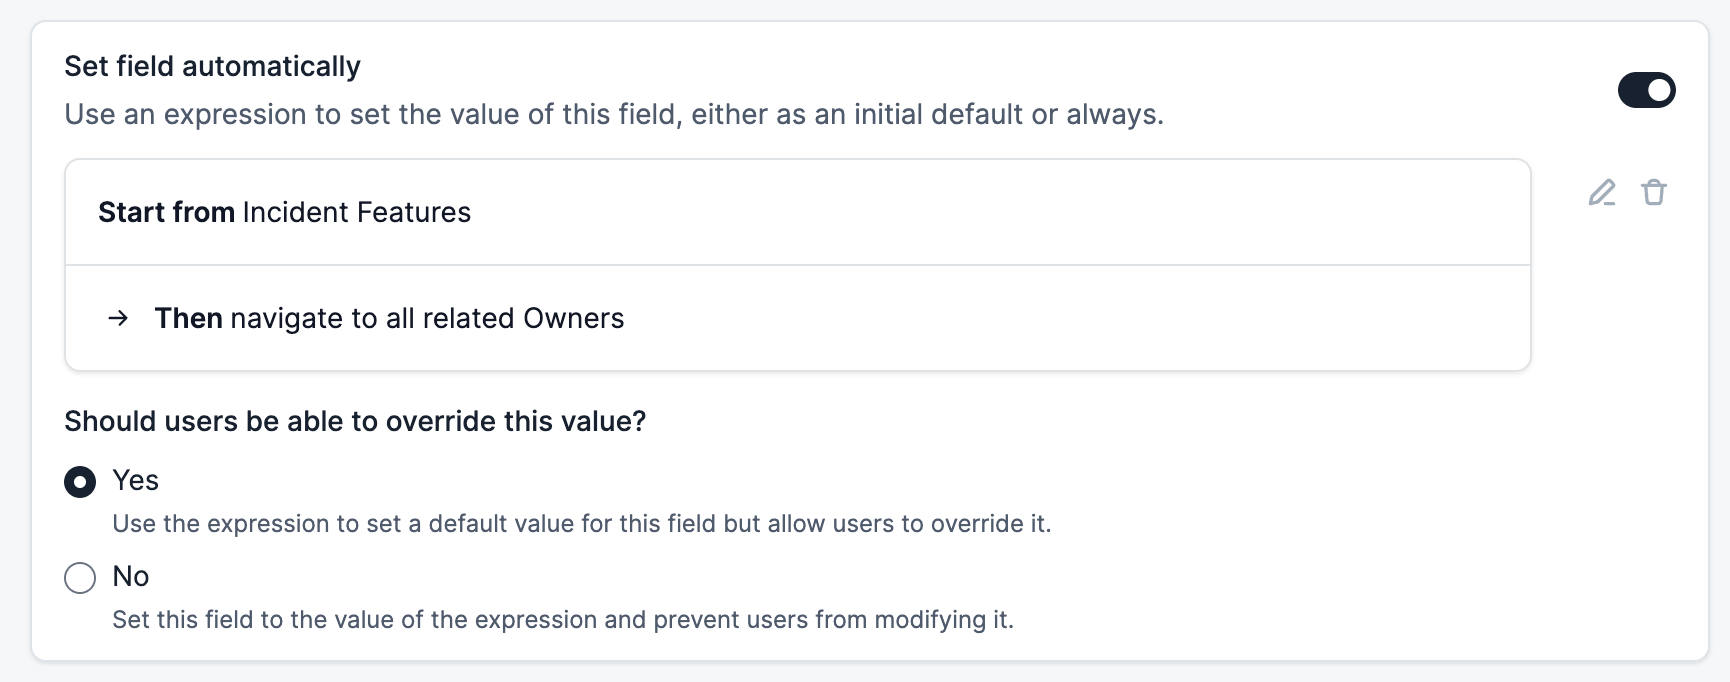The width and height of the screenshot is (1730, 682).
Task: Click the pencil icon to edit expression
Action: click(1602, 192)
